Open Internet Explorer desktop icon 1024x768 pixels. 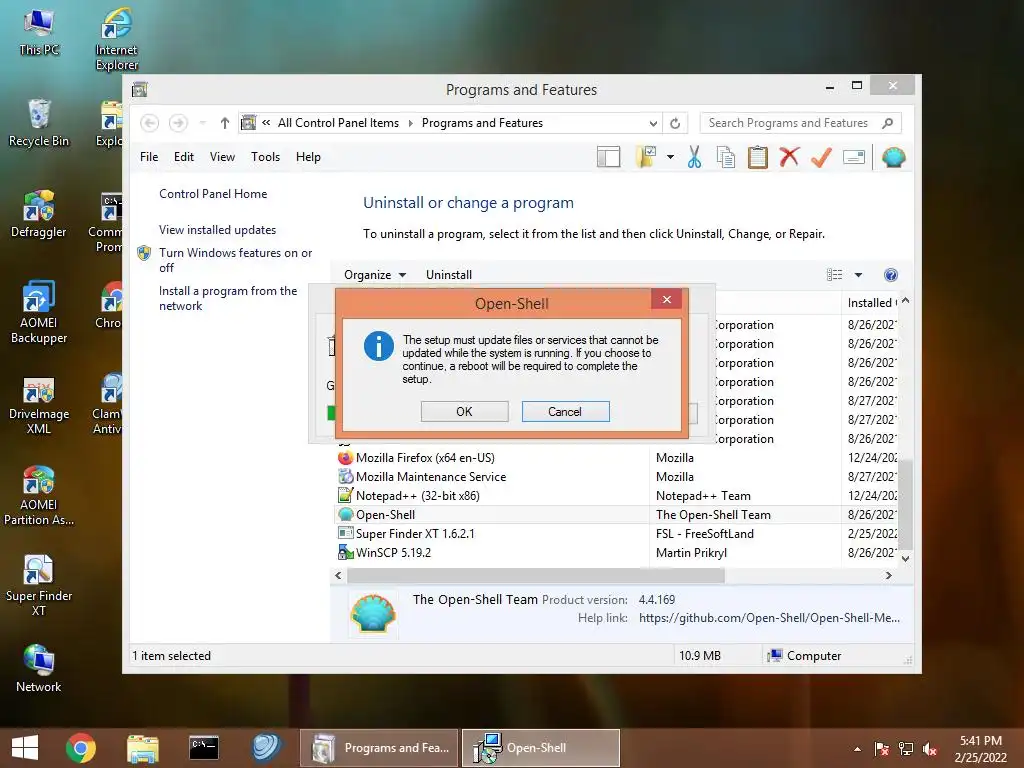coord(116,39)
